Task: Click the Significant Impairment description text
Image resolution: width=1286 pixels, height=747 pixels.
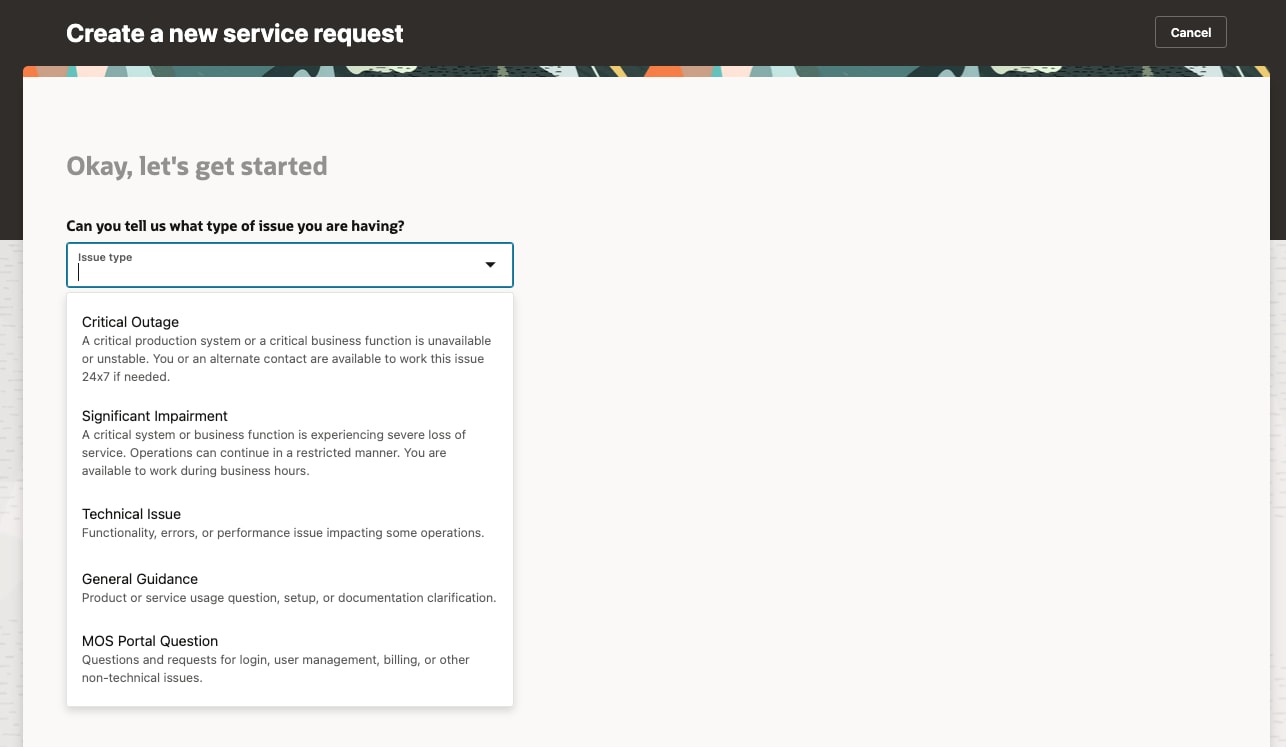Action: [x=274, y=453]
